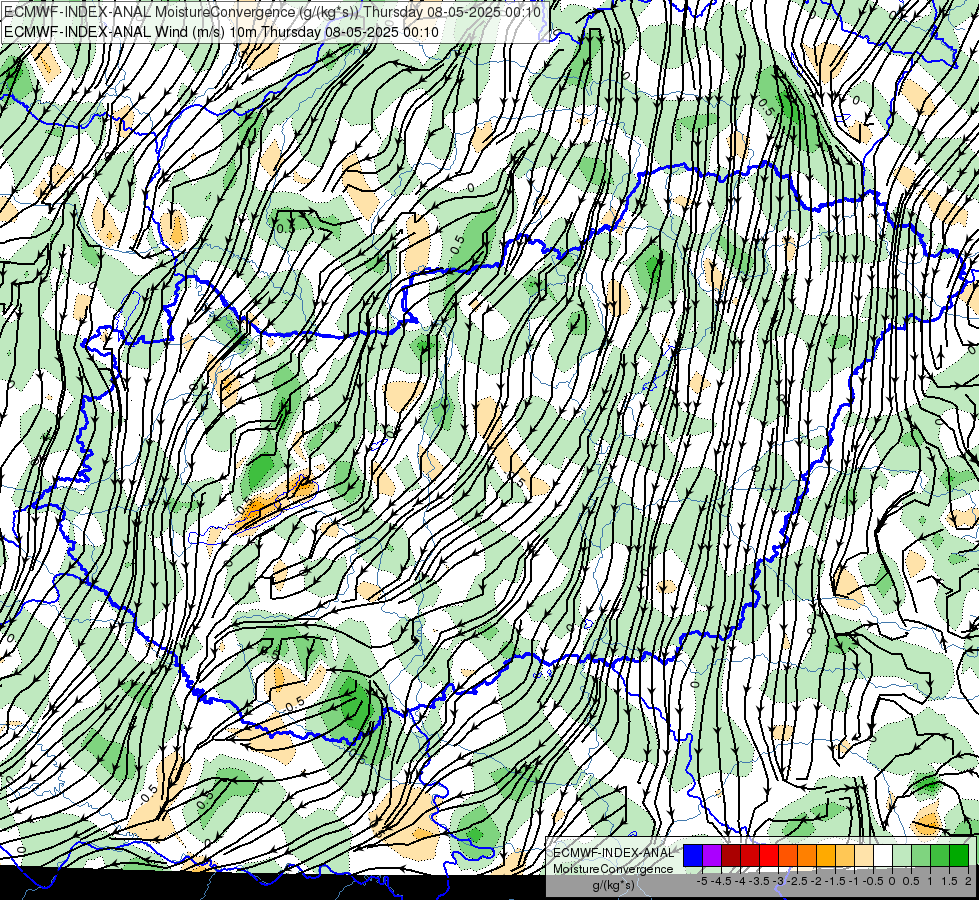
Task: Click the blue legend swatch below -5
Action: [693, 856]
